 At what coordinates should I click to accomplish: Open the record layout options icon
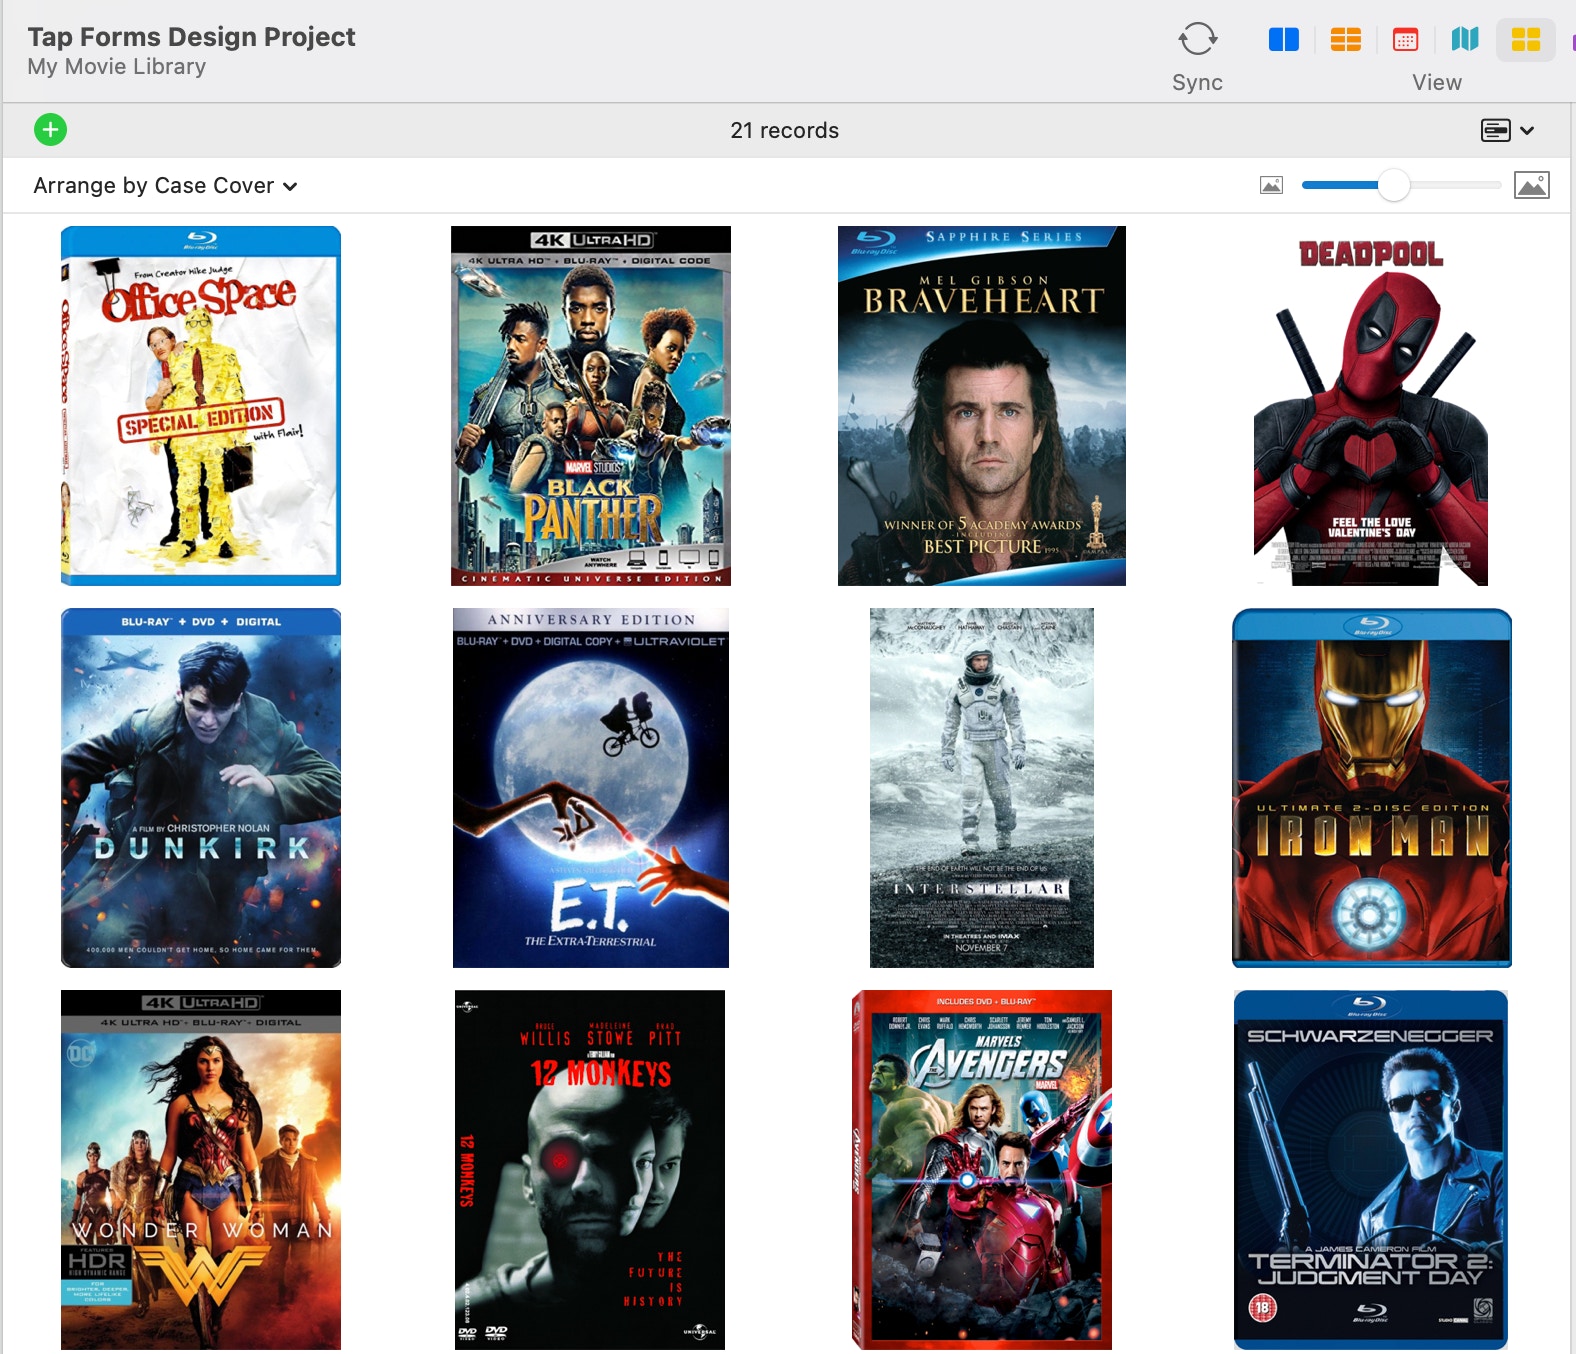[1495, 130]
